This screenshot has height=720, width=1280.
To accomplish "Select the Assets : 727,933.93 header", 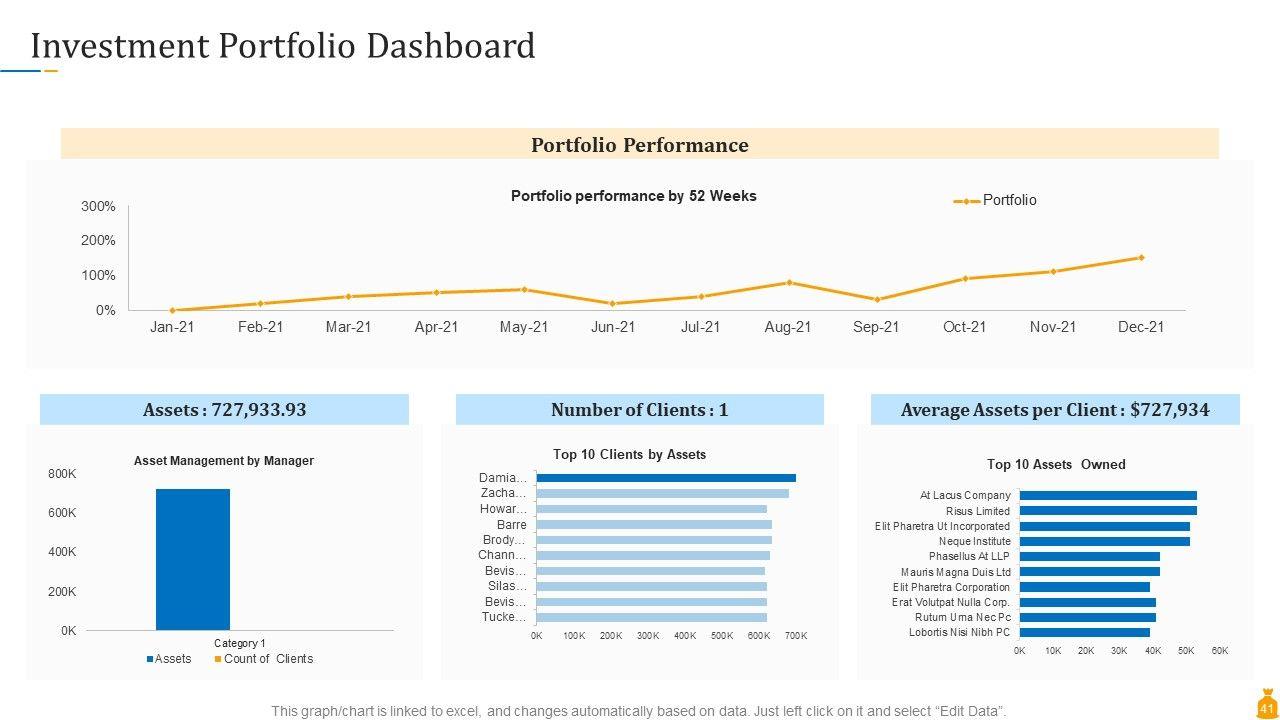I will 224,410.
